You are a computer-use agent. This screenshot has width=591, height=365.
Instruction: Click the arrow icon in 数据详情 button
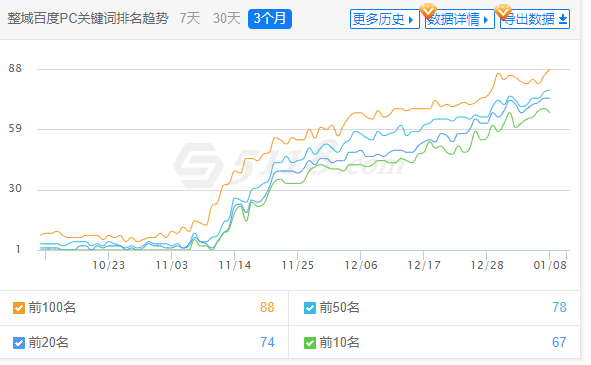(x=485, y=20)
